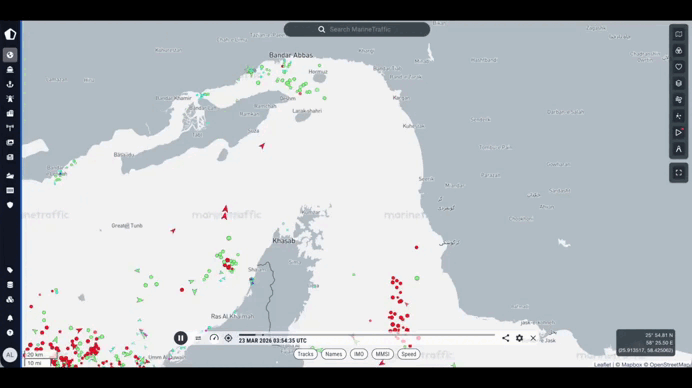The image size is (692, 388).
Task: Open the tag sidebar icon
Action: point(10,270)
